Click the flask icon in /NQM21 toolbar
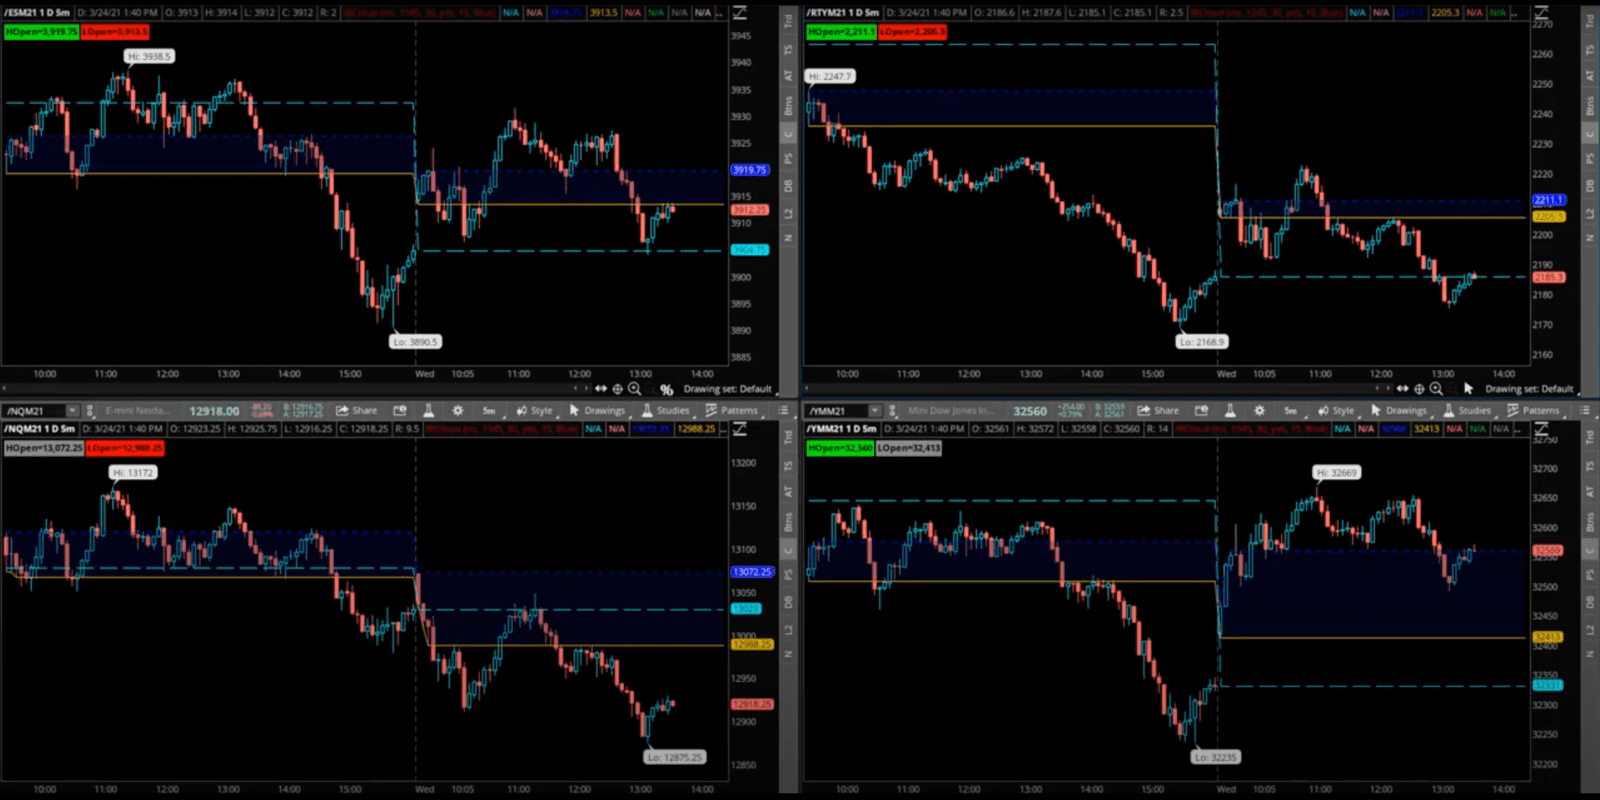This screenshot has width=1600, height=800. tap(429, 410)
